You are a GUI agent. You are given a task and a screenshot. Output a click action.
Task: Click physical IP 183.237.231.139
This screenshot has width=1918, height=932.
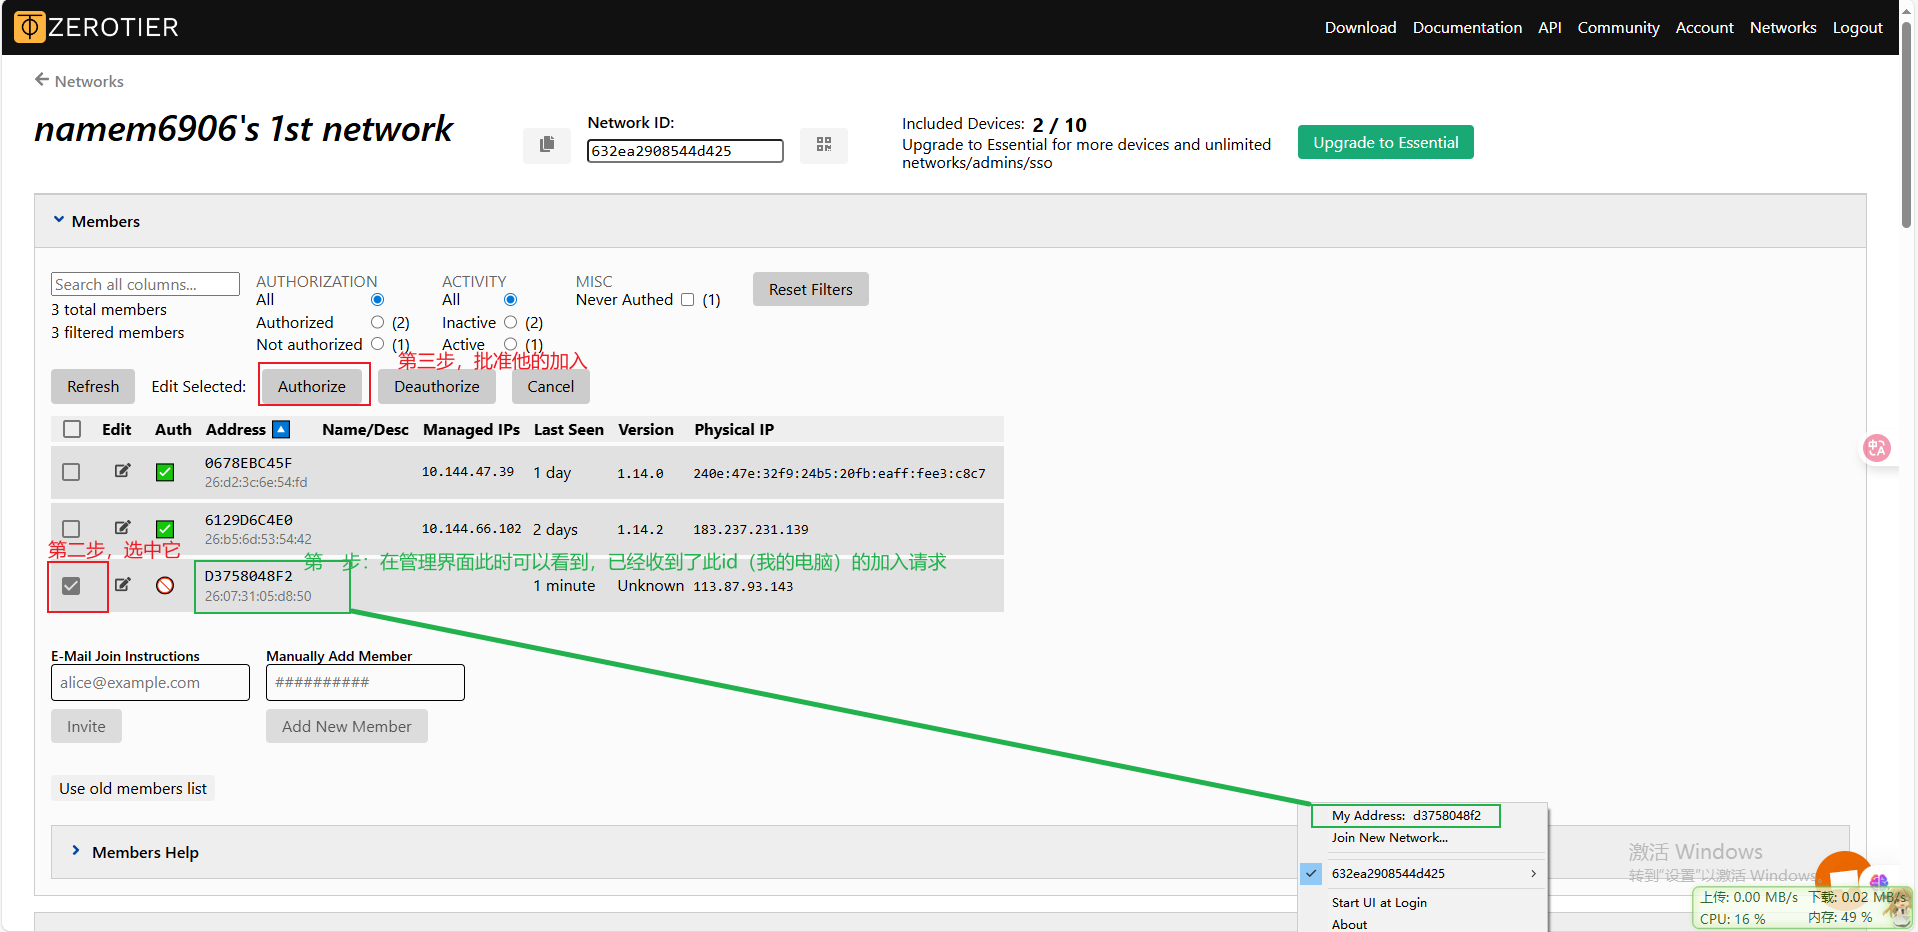pyautogui.click(x=751, y=530)
